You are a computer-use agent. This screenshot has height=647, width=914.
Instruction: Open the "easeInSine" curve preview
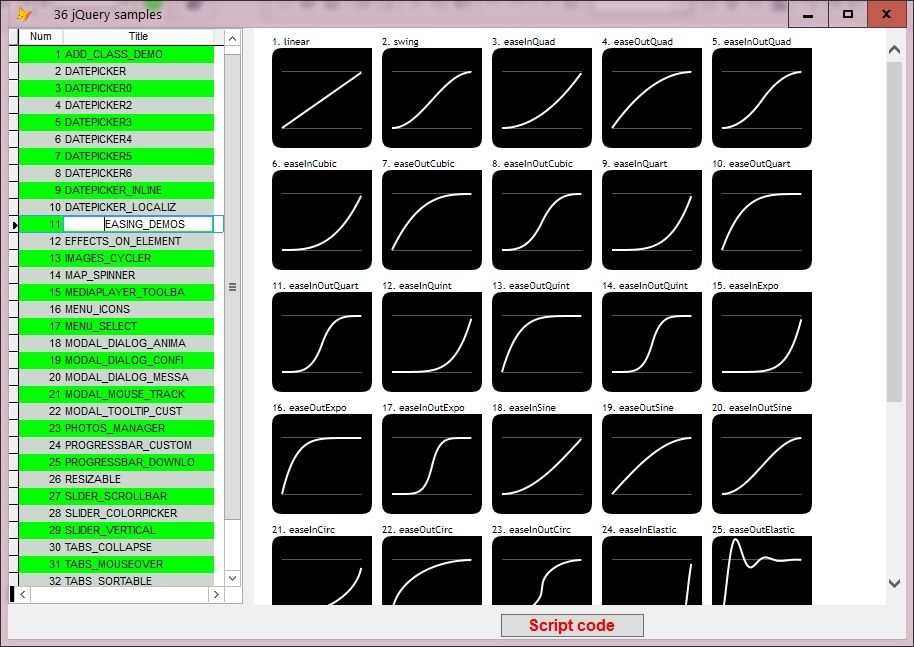coord(541,463)
